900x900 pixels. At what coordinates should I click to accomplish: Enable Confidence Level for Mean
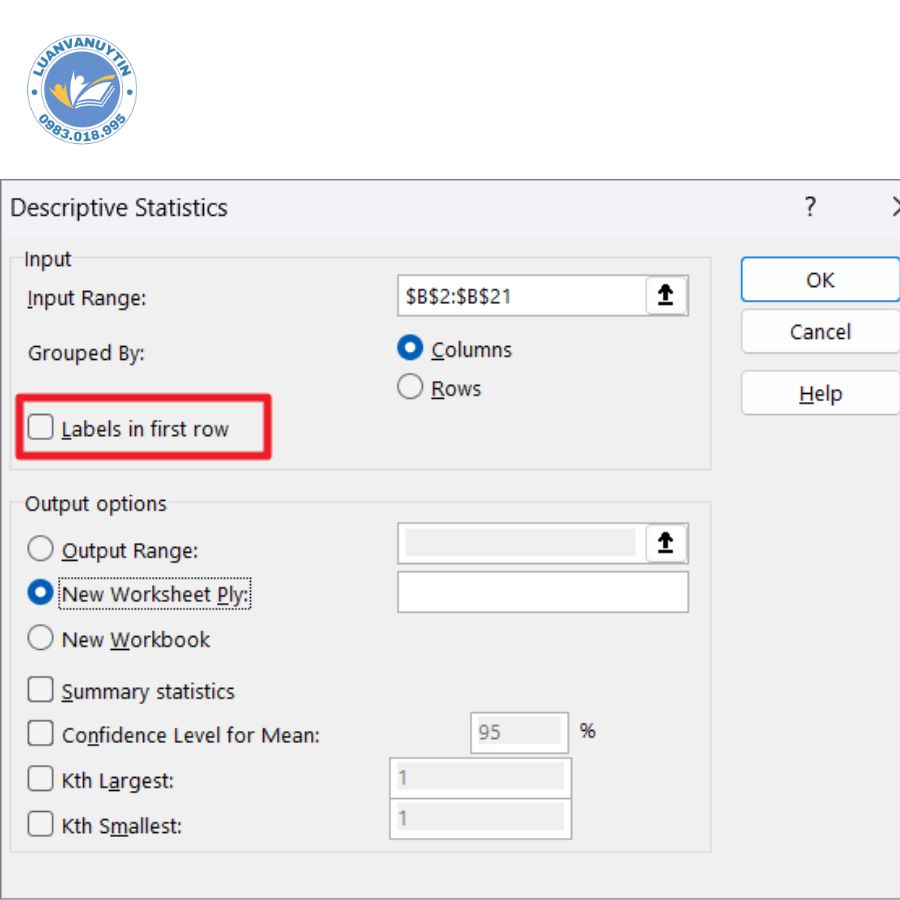coord(41,734)
